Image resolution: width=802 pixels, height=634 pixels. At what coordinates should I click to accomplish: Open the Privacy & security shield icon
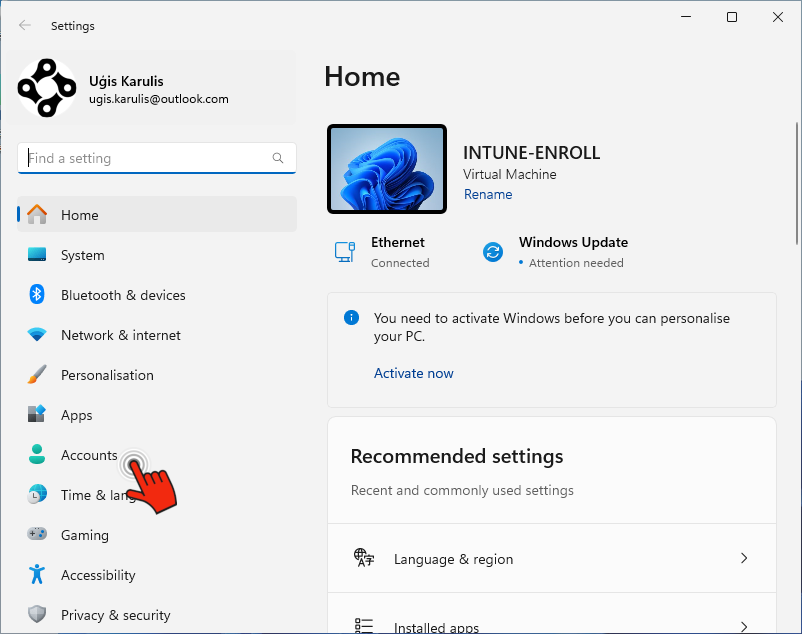coord(34,614)
